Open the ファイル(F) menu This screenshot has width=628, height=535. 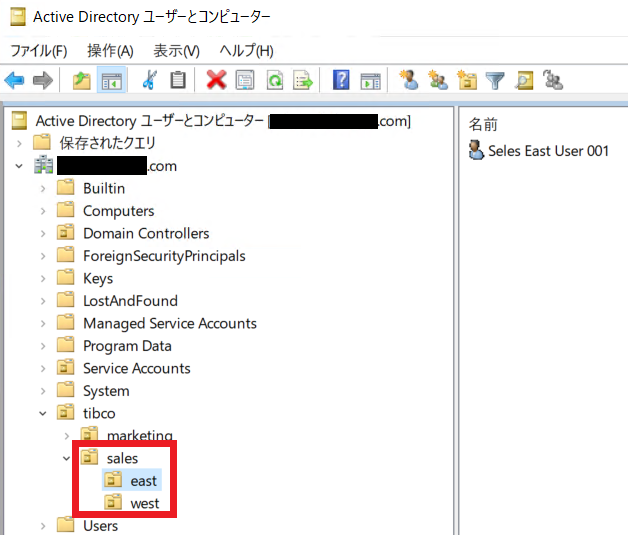tap(38, 51)
